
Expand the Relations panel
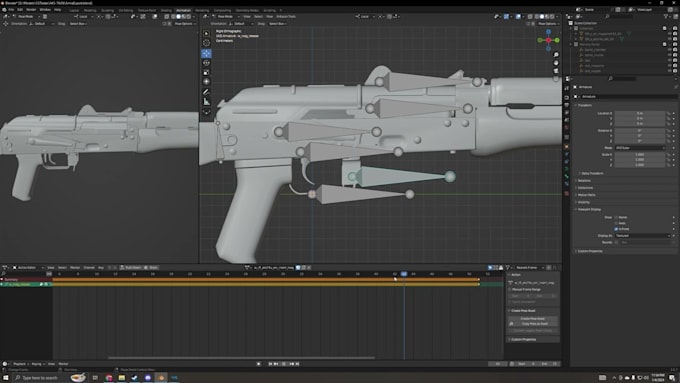pyautogui.click(x=583, y=180)
